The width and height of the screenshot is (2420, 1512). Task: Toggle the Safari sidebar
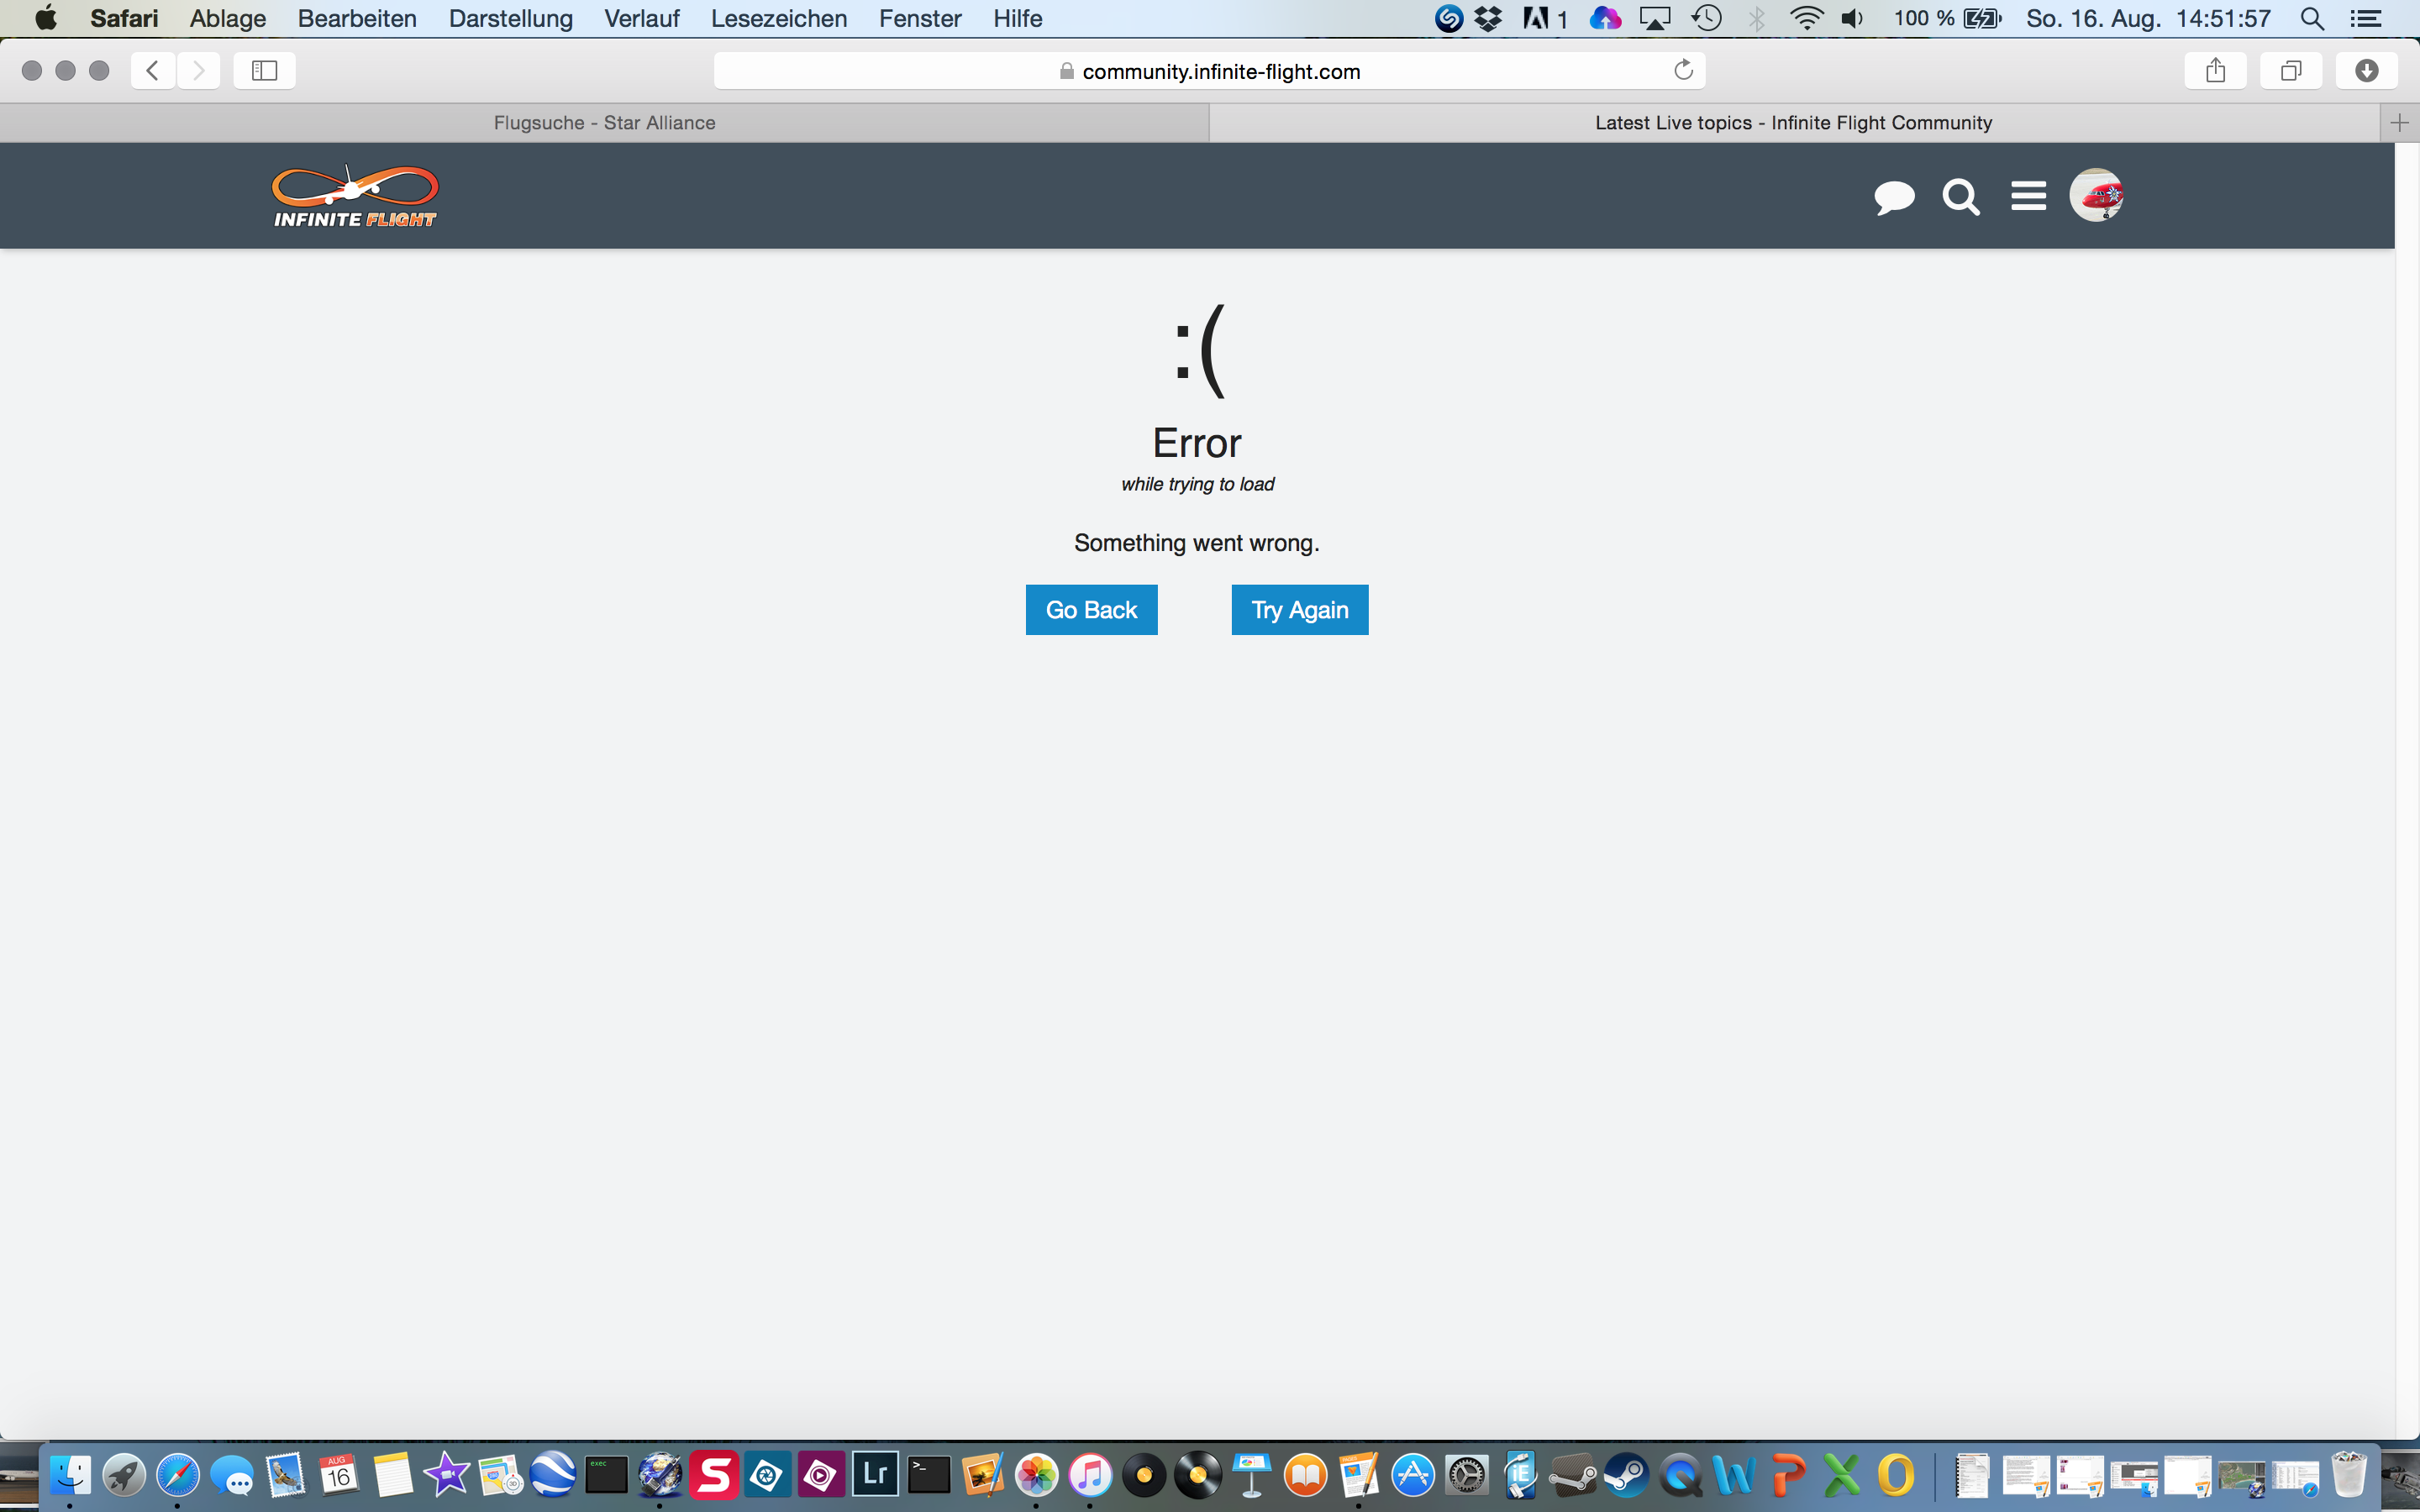pyautogui.click(x=264, y=70)
